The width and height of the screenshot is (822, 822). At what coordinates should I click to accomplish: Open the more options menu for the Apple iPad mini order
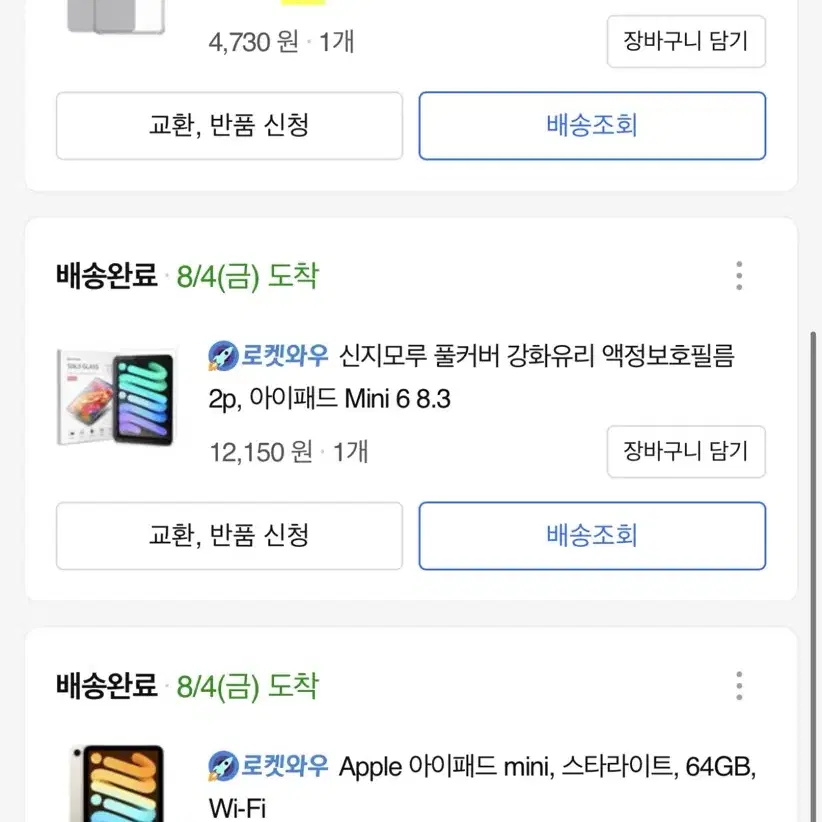click(x=739, y=685)
